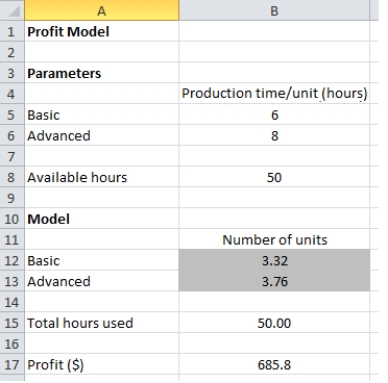
Task: Click the 'Parameters' heading cell
Action: click(x=101, y=73)
